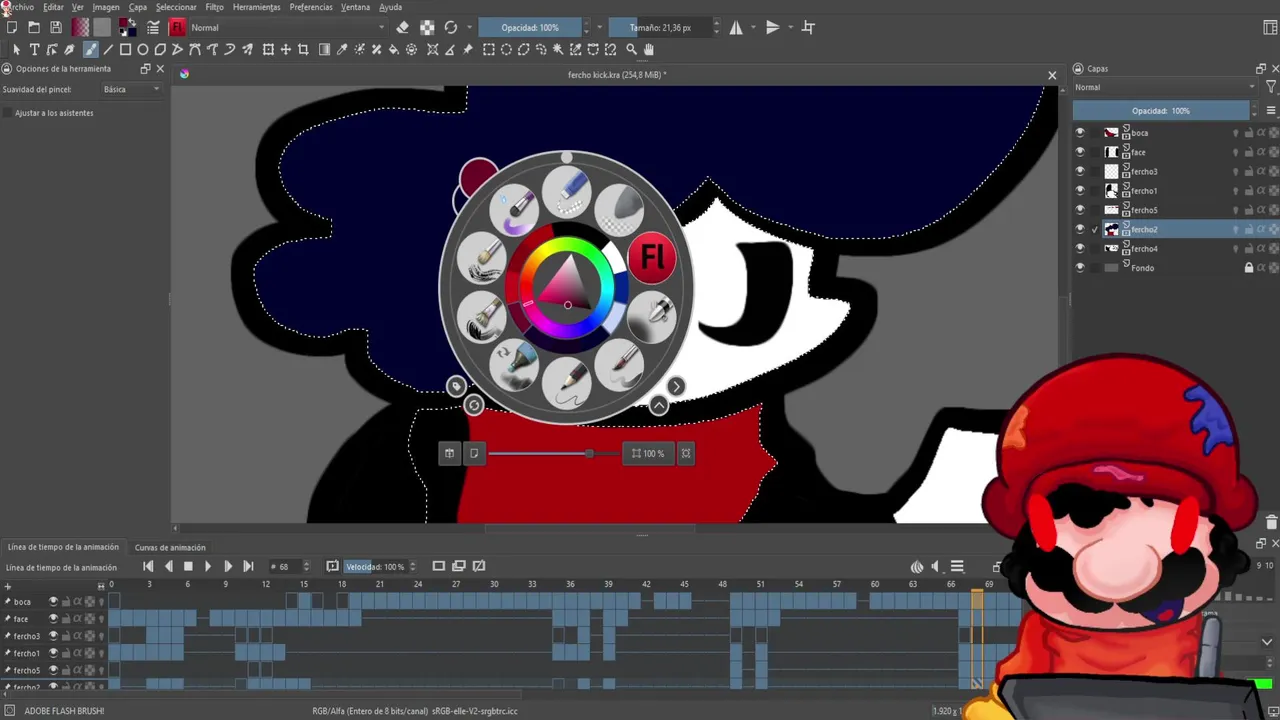Select the Gradient tool
The height and width of the screenshot is (720, 1280).
click(x=324, y=49)
